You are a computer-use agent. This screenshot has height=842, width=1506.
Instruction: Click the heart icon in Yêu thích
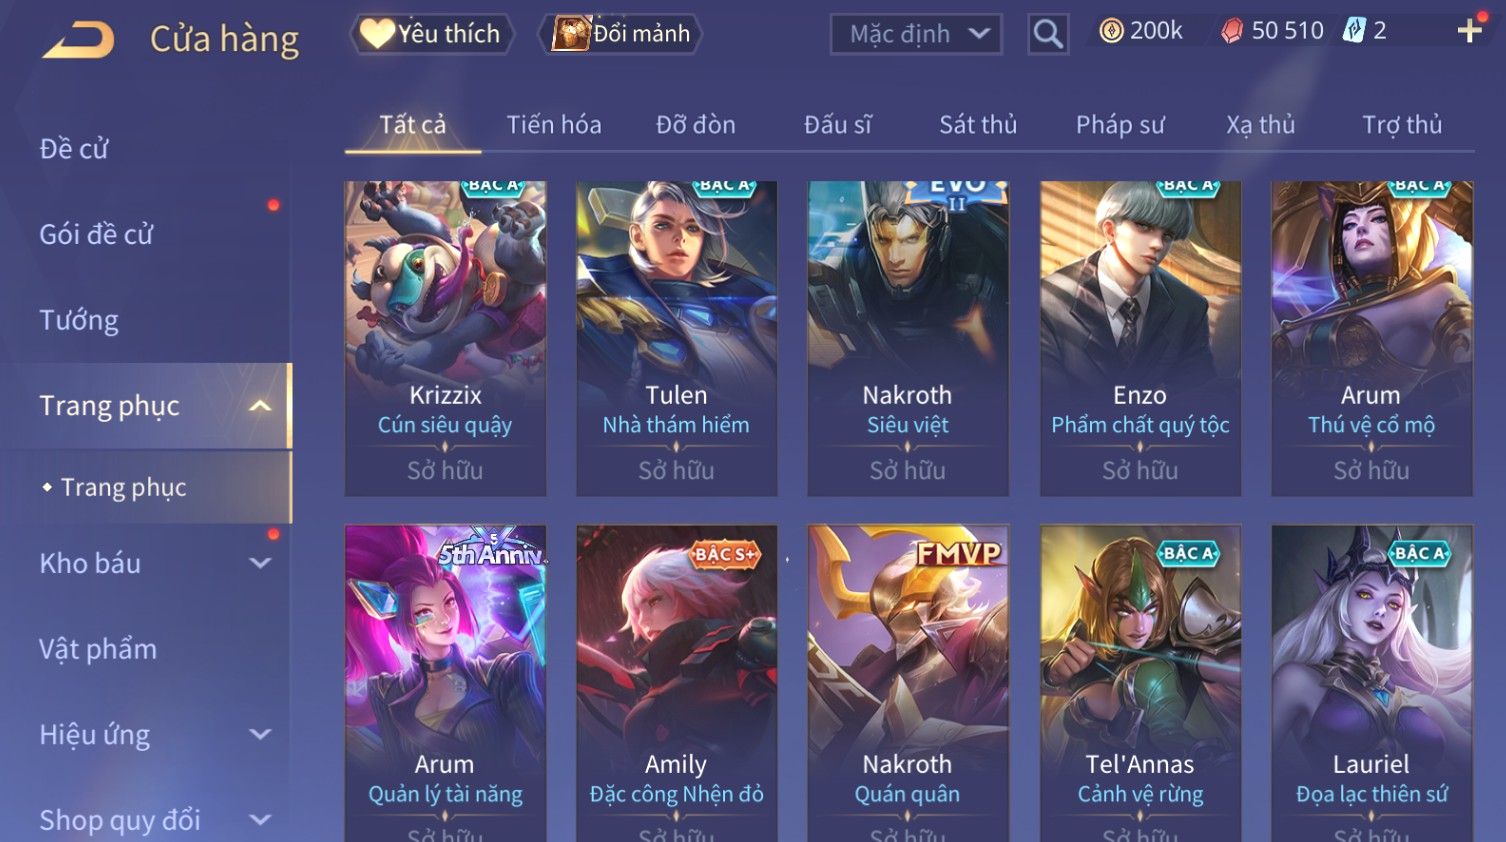coord(377,33)
